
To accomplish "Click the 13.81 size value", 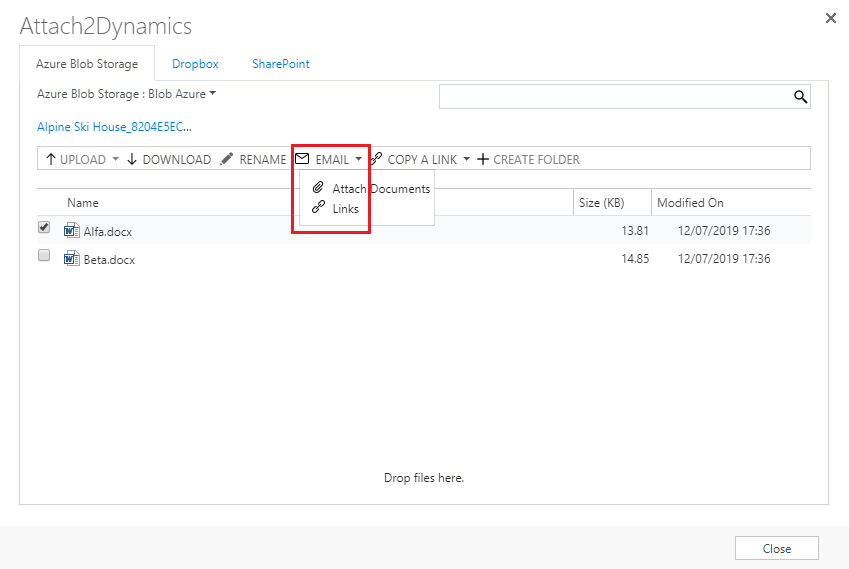I will [635, 231].
